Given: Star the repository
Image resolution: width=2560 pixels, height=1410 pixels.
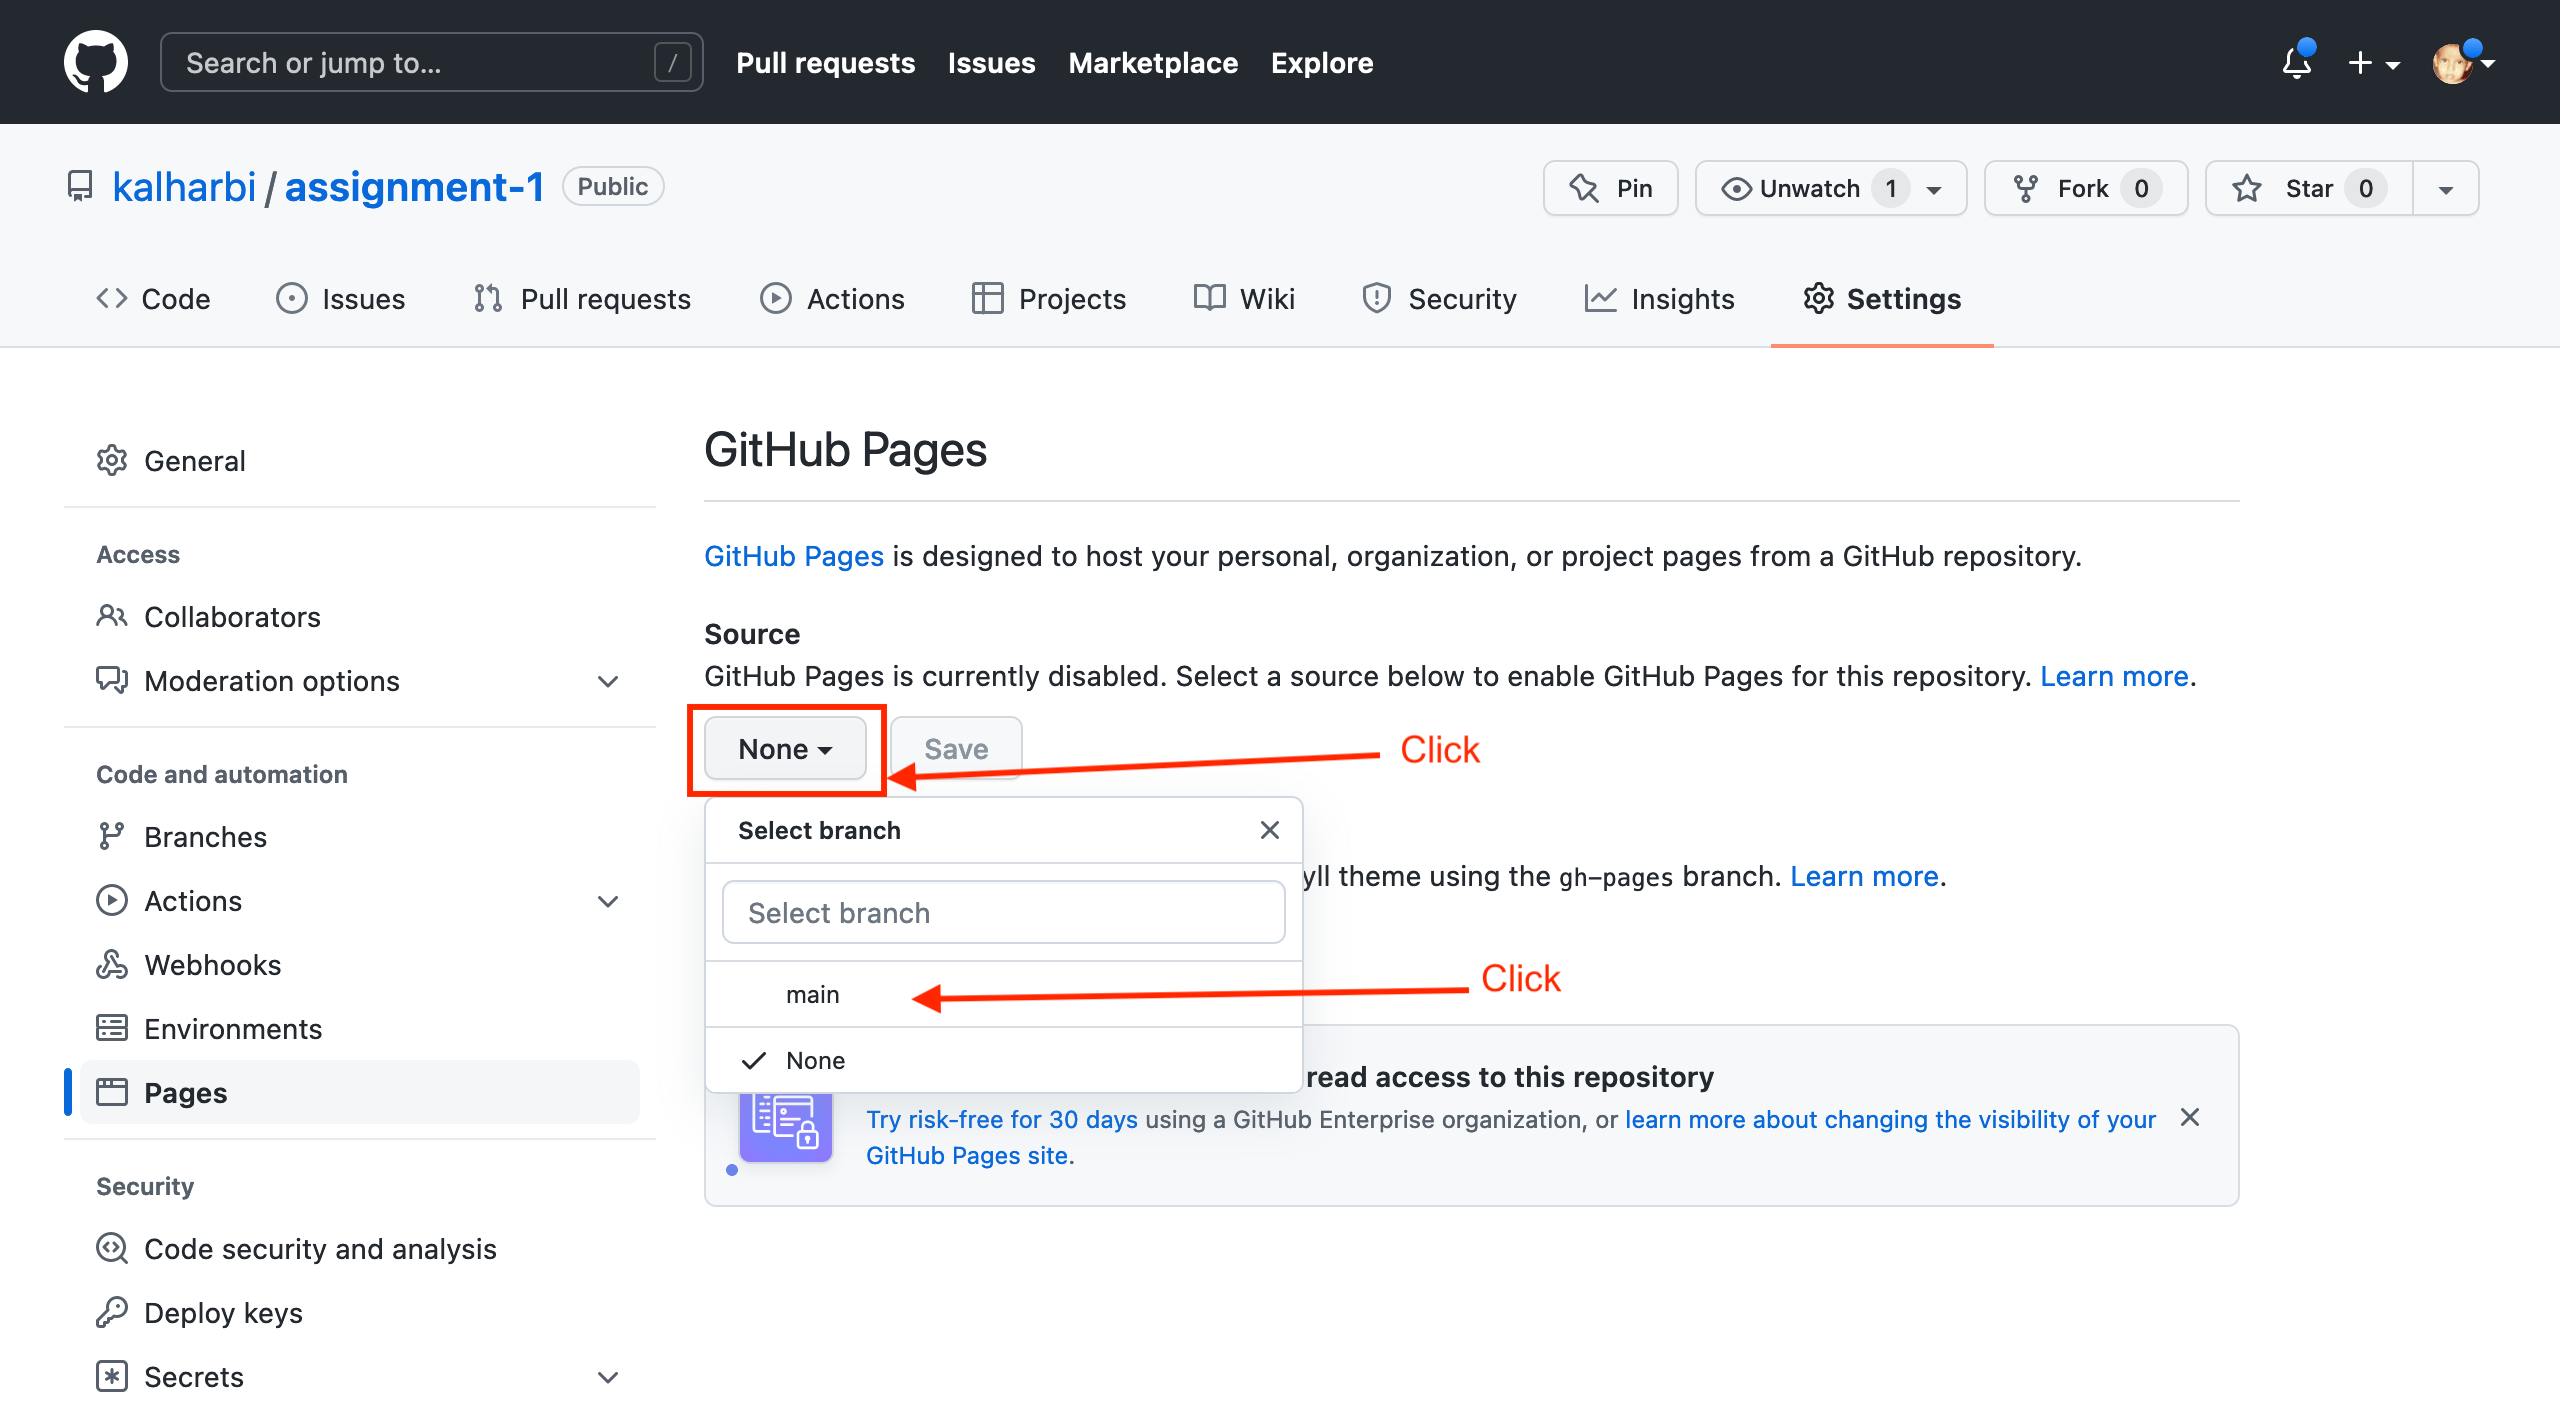Looking at the screenshot, I should (2309, 188).
